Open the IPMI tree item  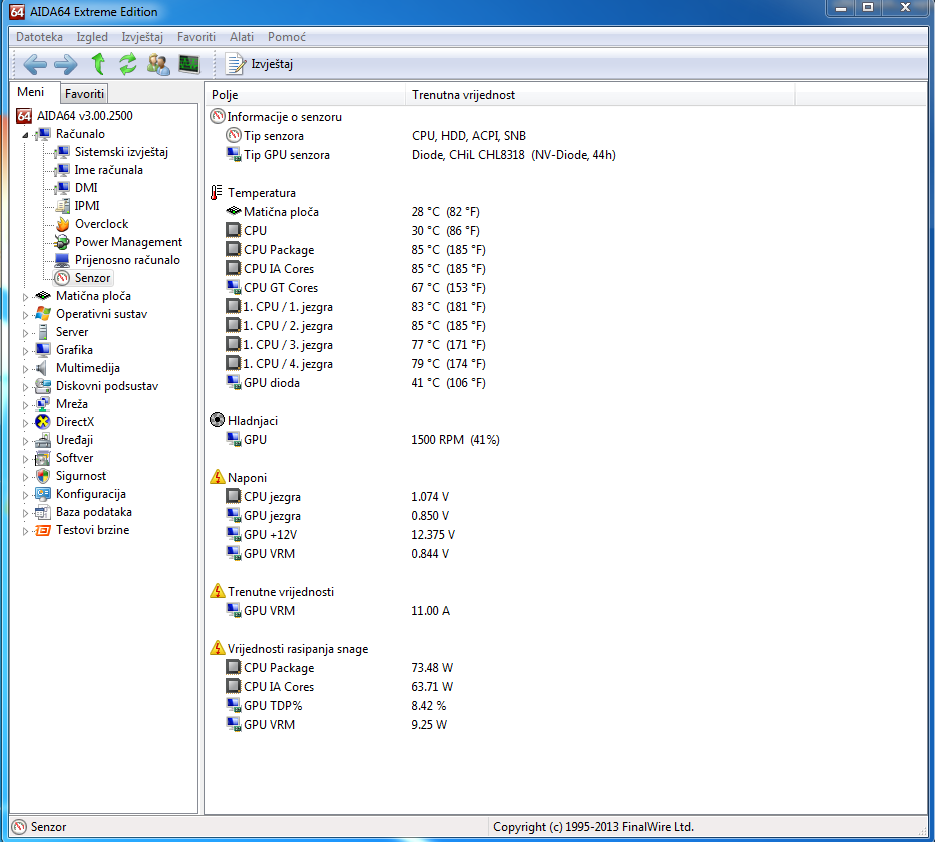point(87,206)
